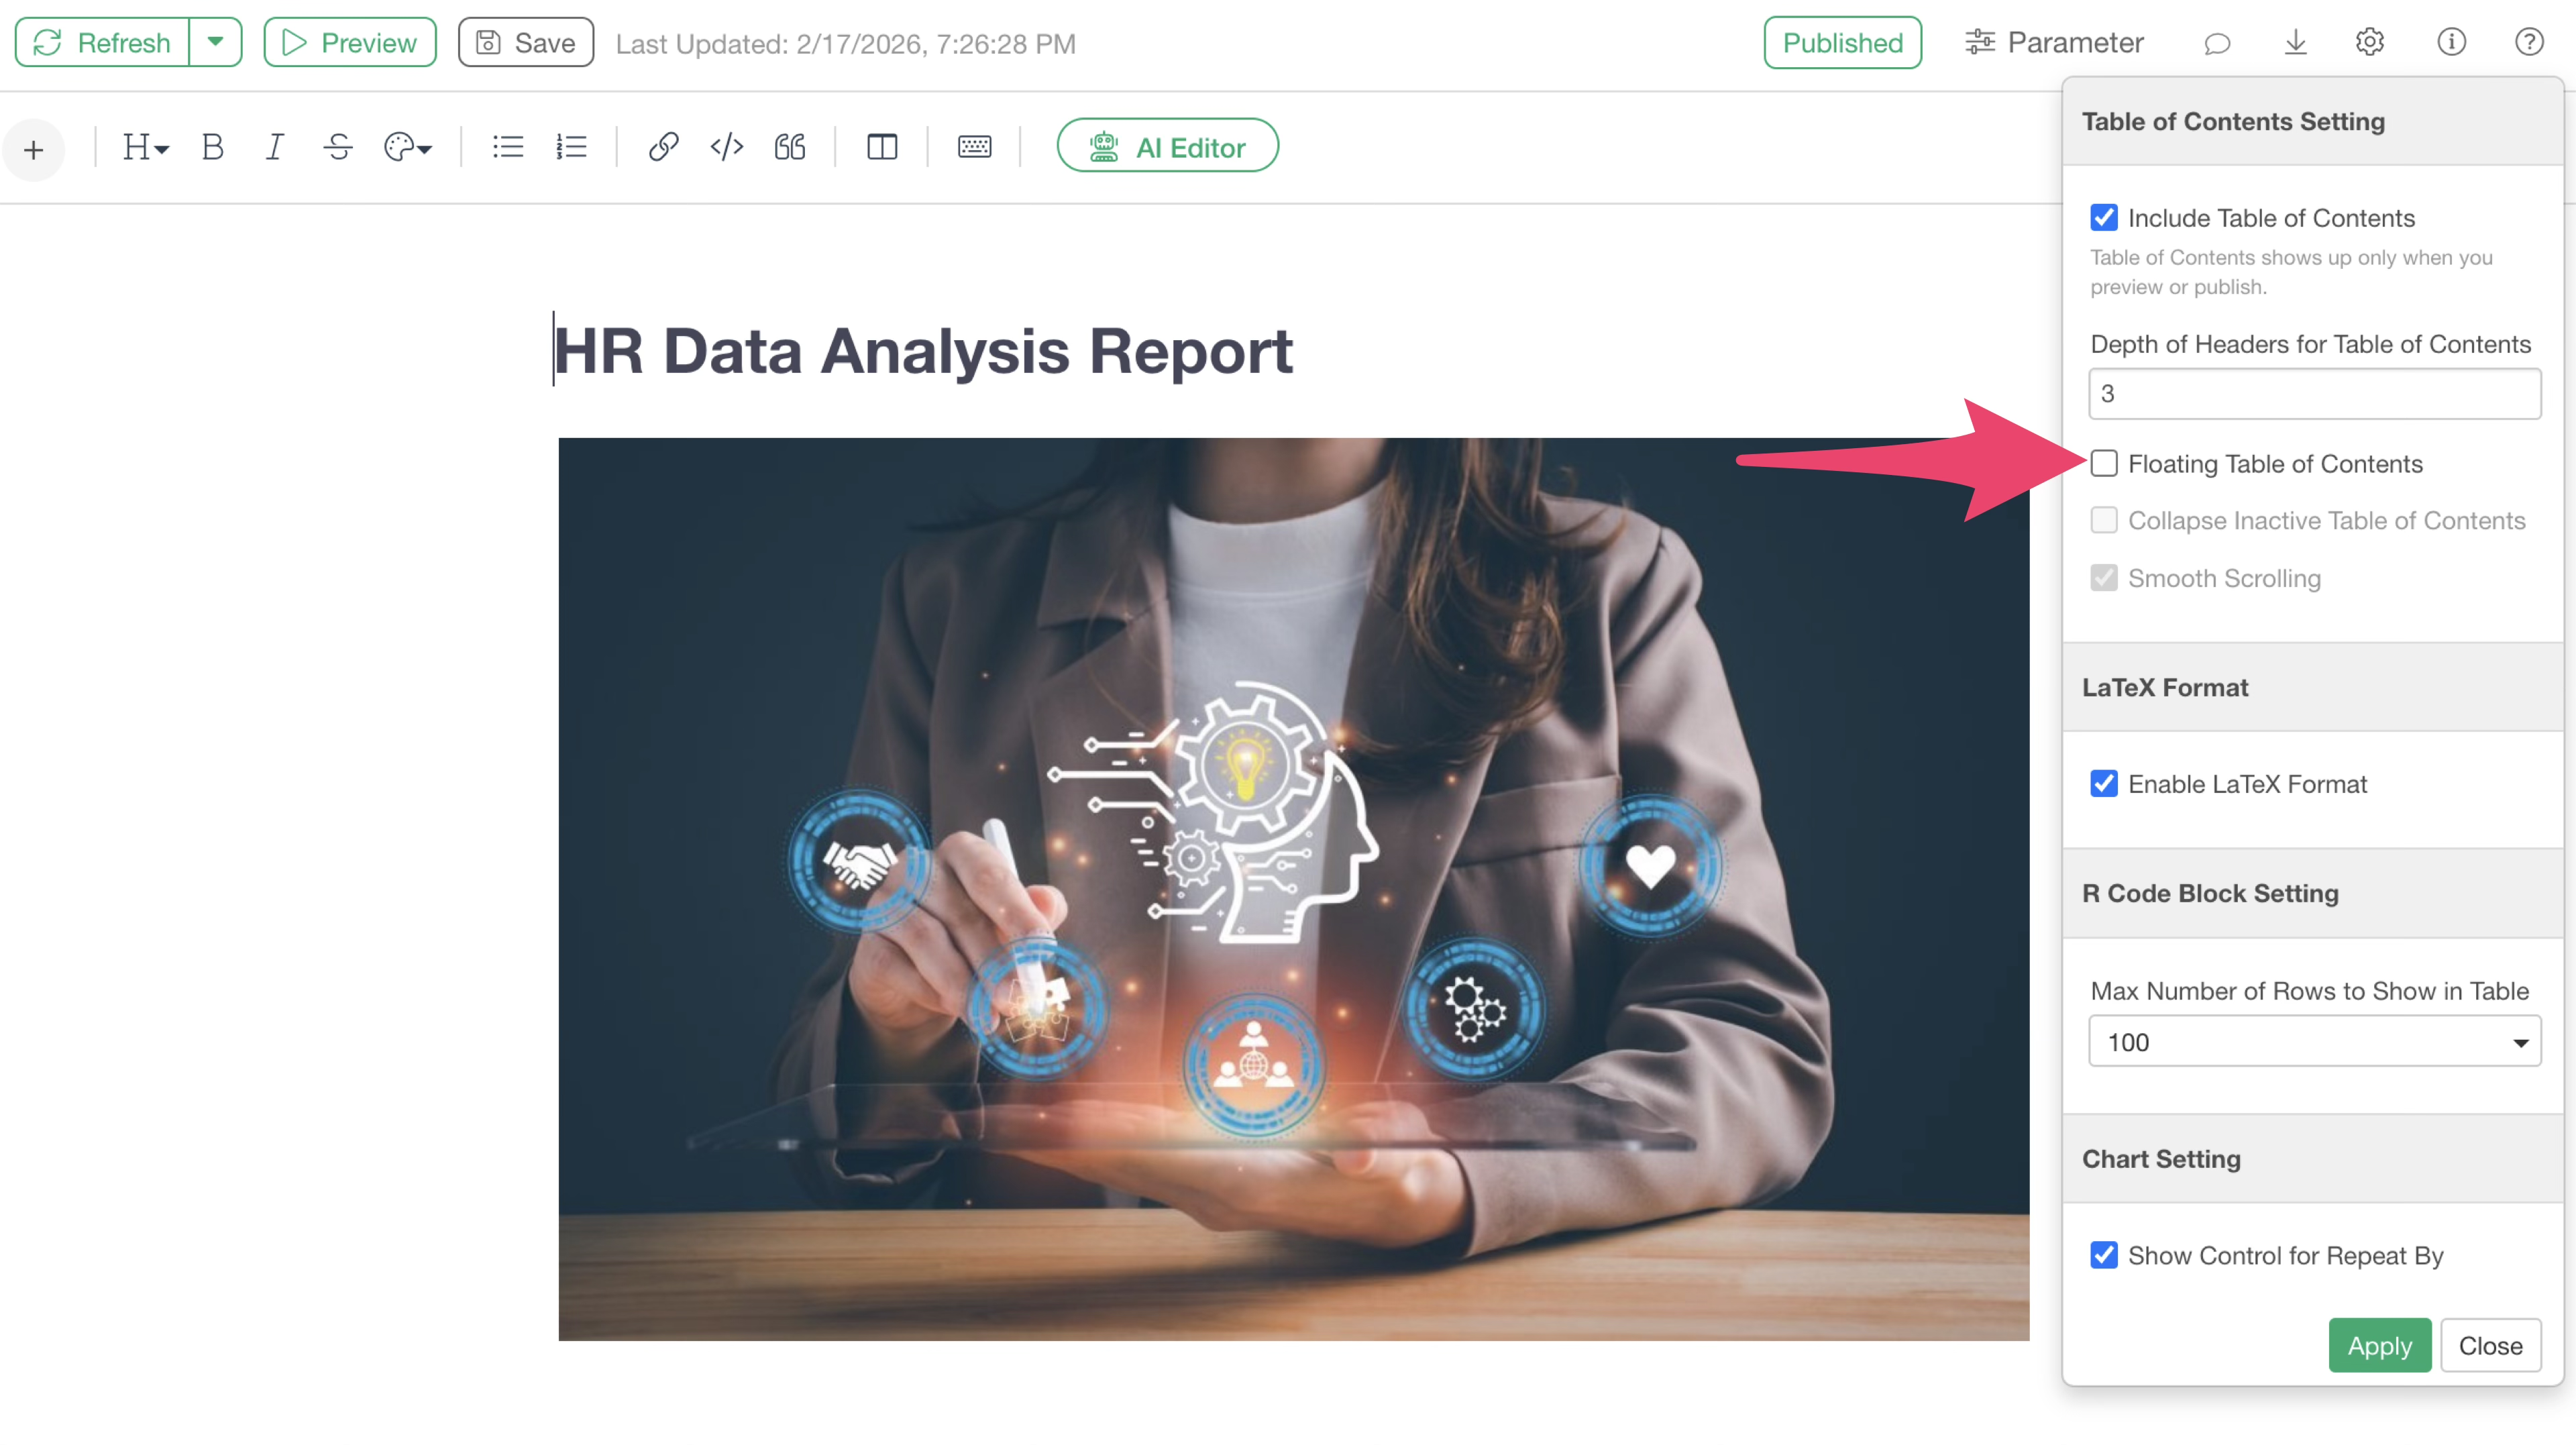Click the Bold formatting icon
2576x1445 pixels.
pyautogui.click(x=212, y=147)
